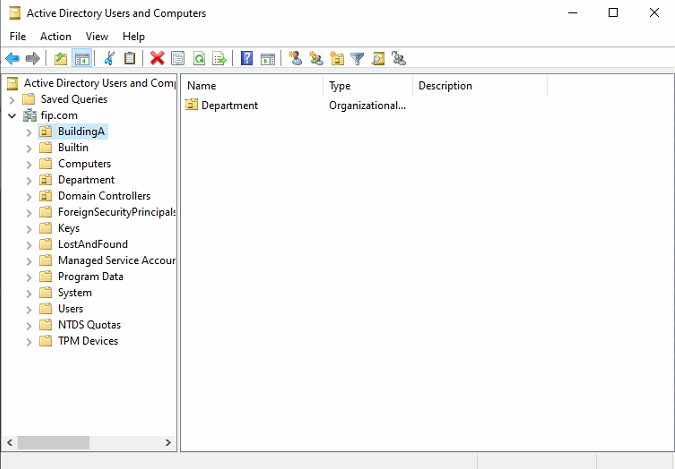The image size is (675, 469).
Task: Toggle Show/Hide Action Pane icon
Action: (x=268, y=58)
